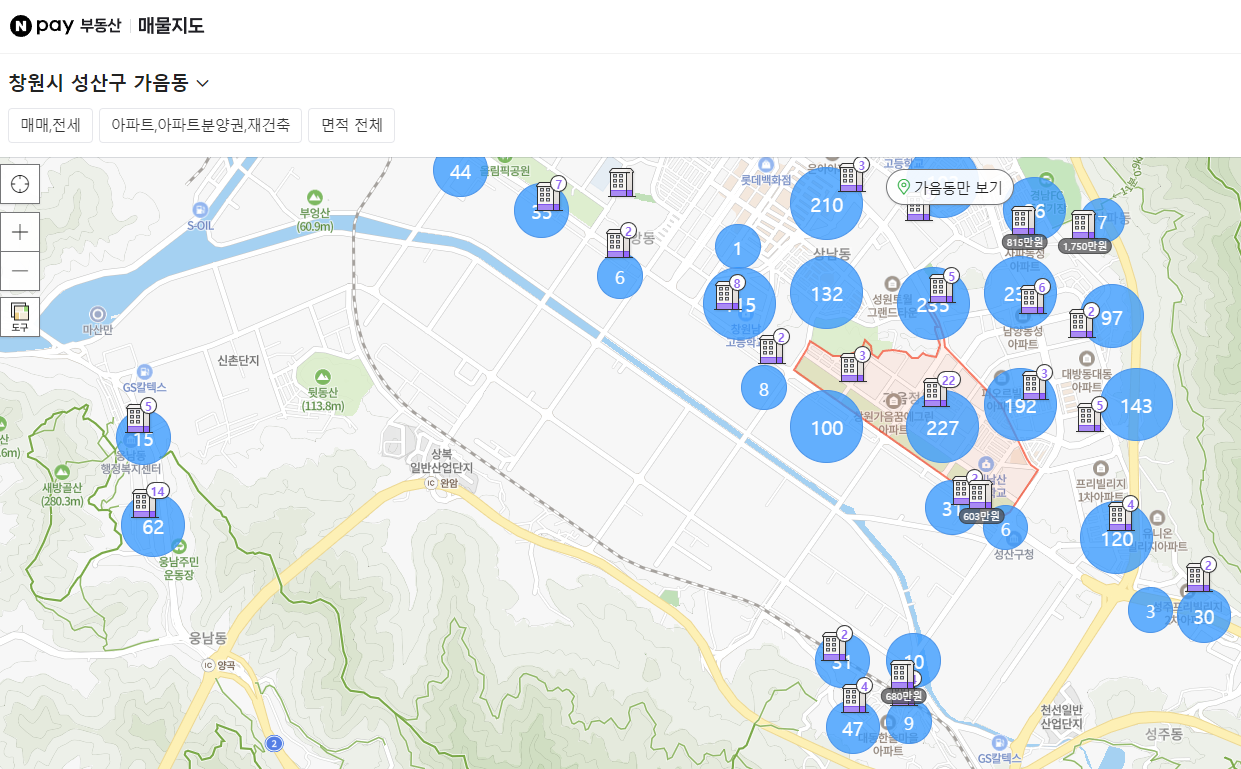This screenshot has width=1241, height=769.
Task: Click the 천선일반 산업단지 label
Action: [x=1061, y=716]
